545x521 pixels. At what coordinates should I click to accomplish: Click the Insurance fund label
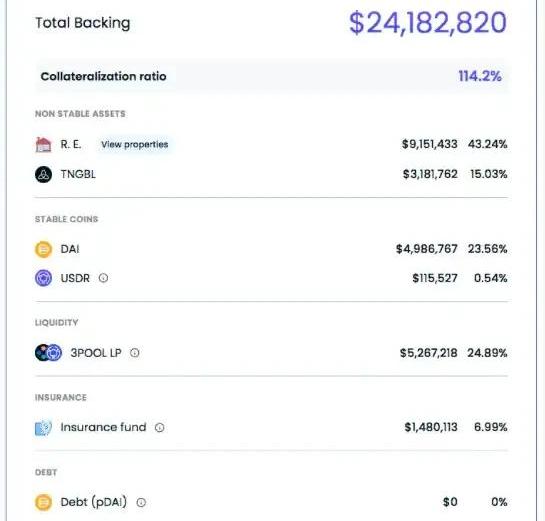tap(103, 427)
